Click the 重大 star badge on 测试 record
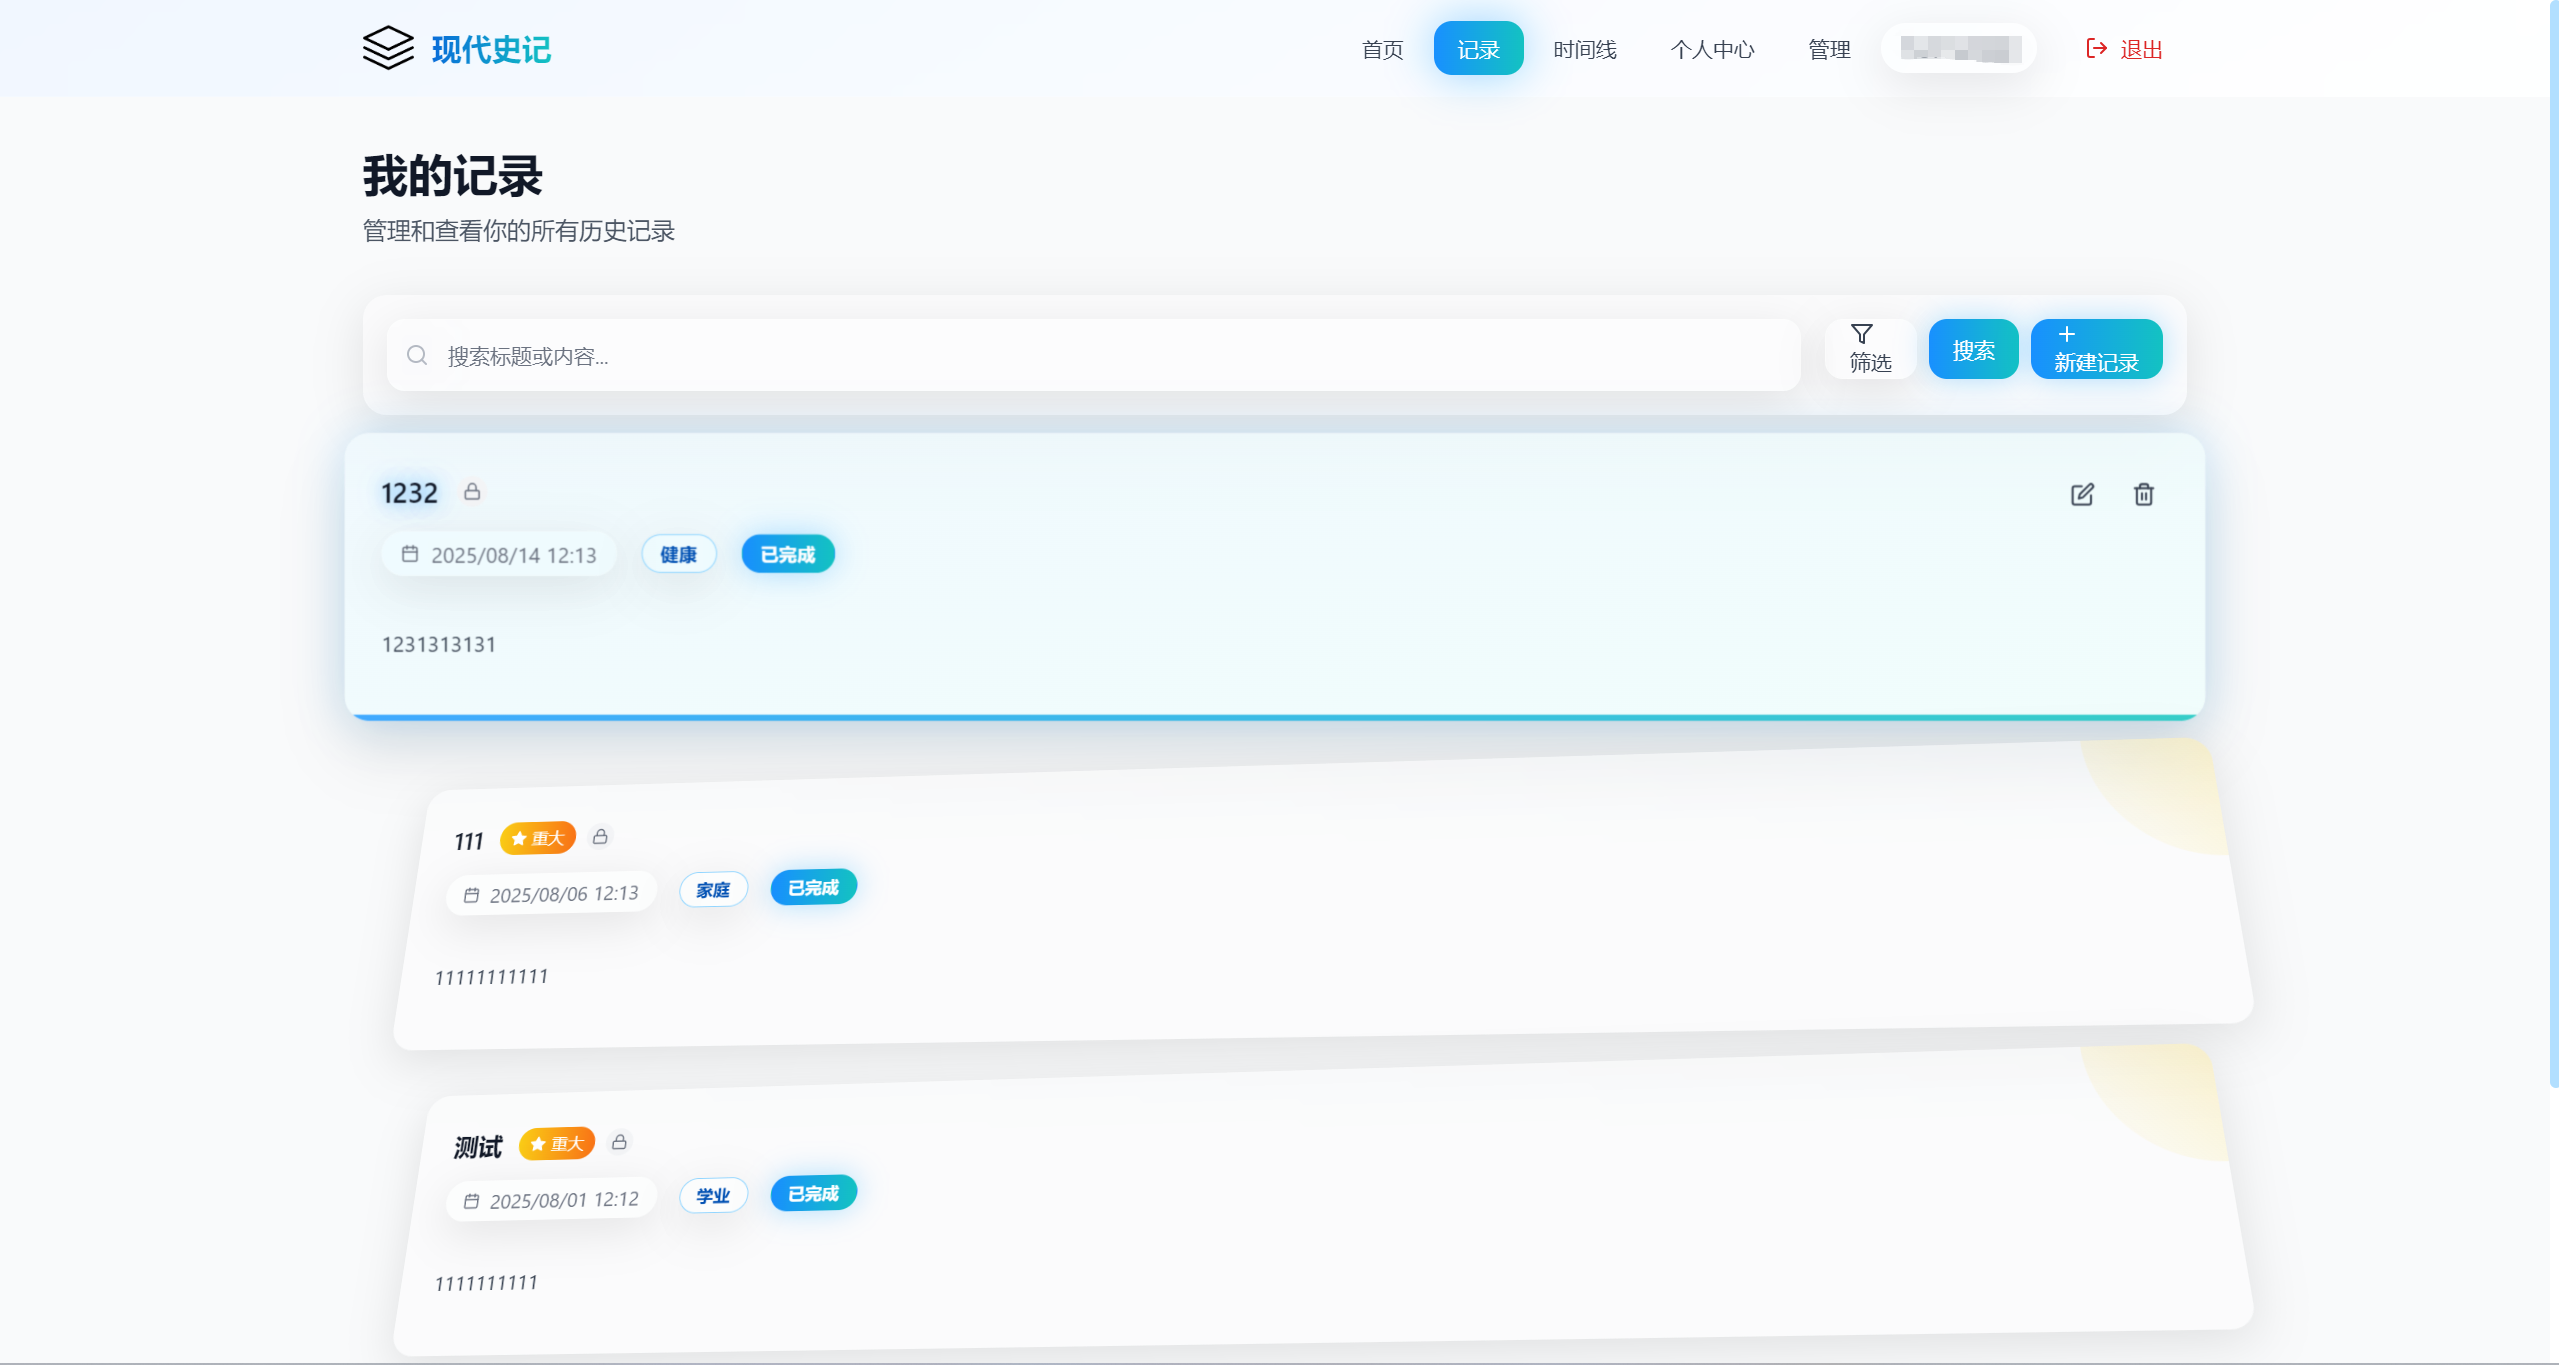Viewport: 2559px width, 1365px height. (x=557, y=1143)
